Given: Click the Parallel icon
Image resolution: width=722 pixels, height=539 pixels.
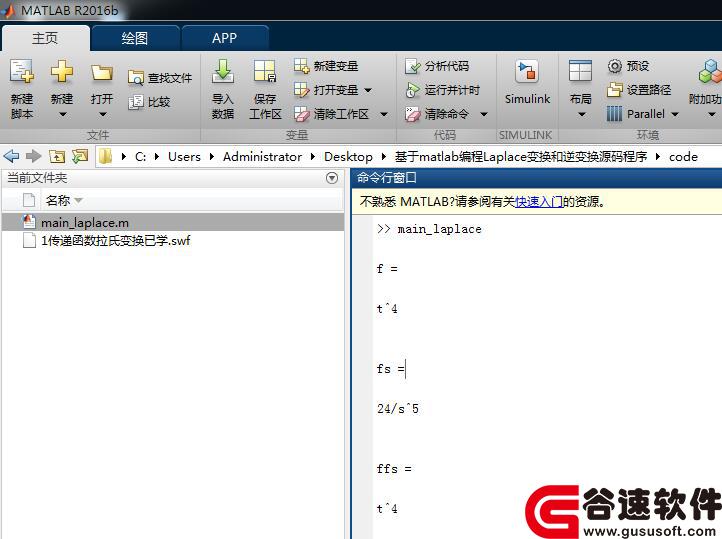Looking at the screenshot, I should (x=614, y=114).
